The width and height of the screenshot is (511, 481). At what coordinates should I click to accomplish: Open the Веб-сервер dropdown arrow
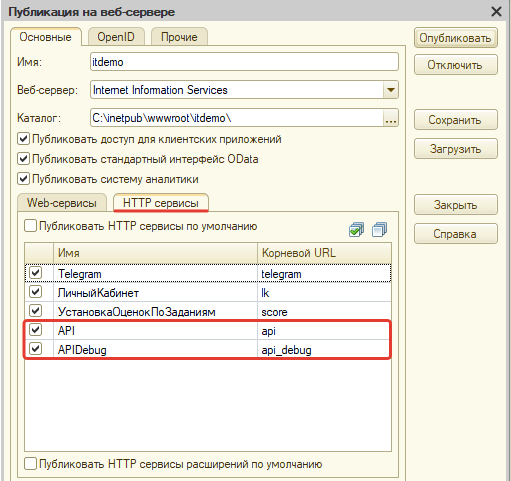click(x=391, y=90)
